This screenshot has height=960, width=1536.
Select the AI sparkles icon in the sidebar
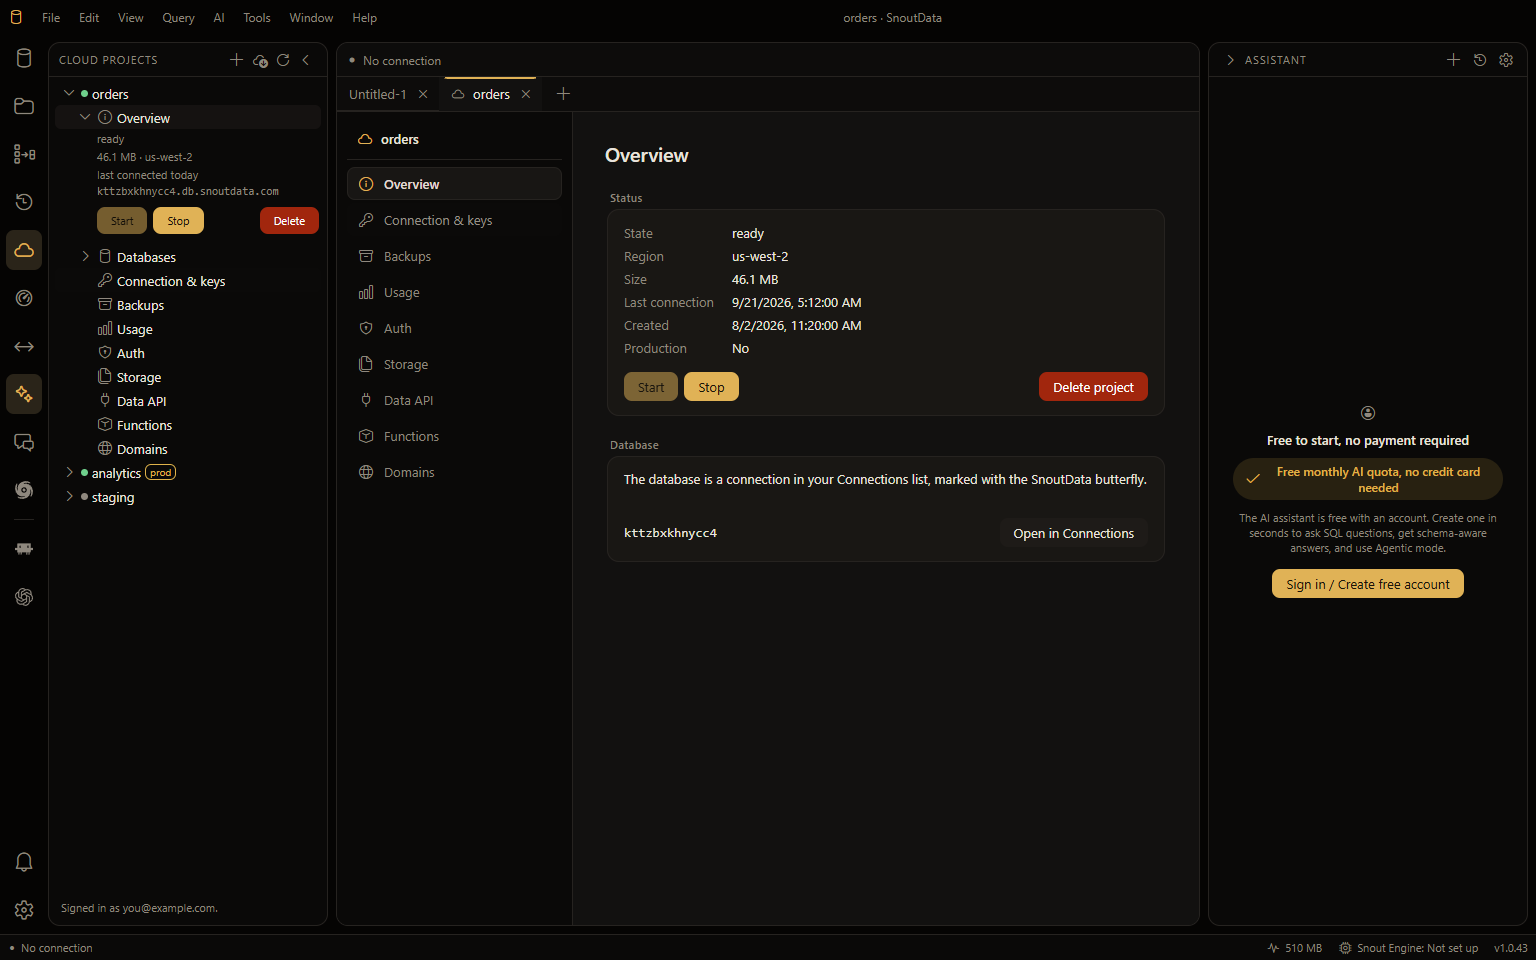24,394
